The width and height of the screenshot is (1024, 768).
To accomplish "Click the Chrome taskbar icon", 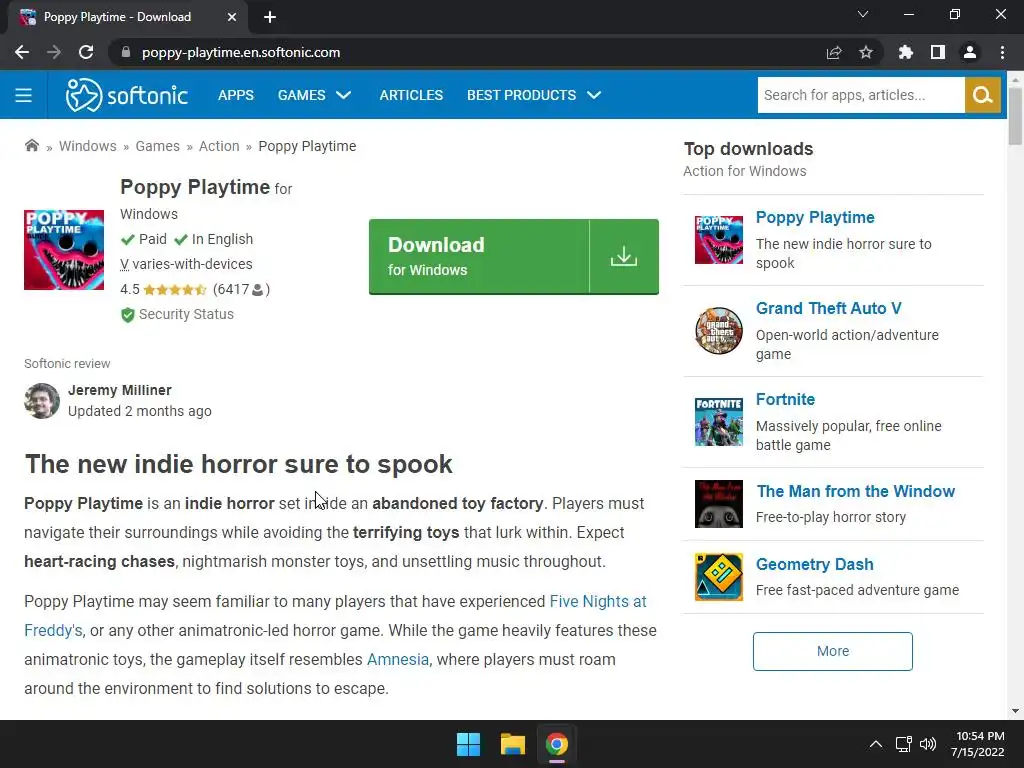I will point(557,744).
